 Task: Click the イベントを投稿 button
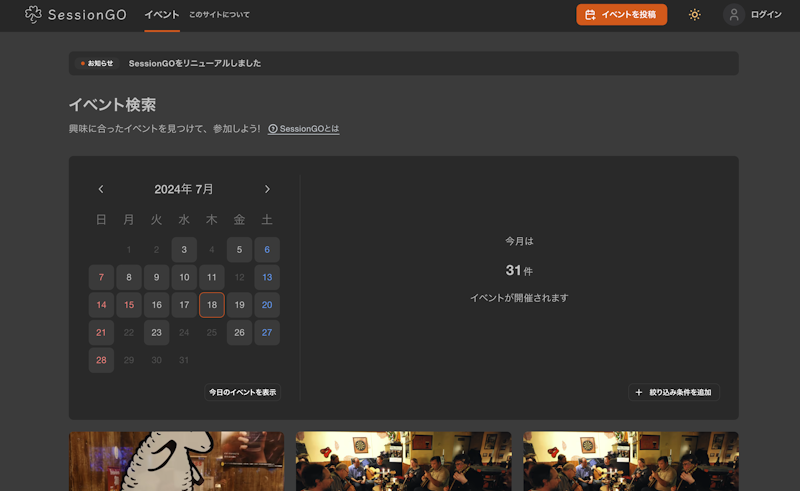(x=621, y=15)
